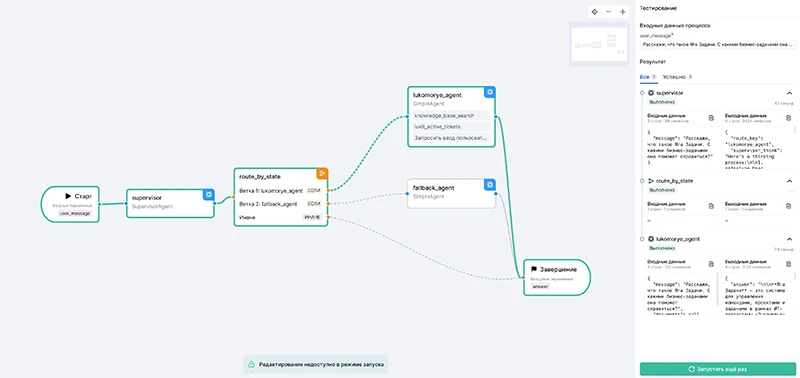Select the Завершение node title
Image resolution: width=800 pixels, height=378 pixels.
pyautogui.click(x=558, y=269)
